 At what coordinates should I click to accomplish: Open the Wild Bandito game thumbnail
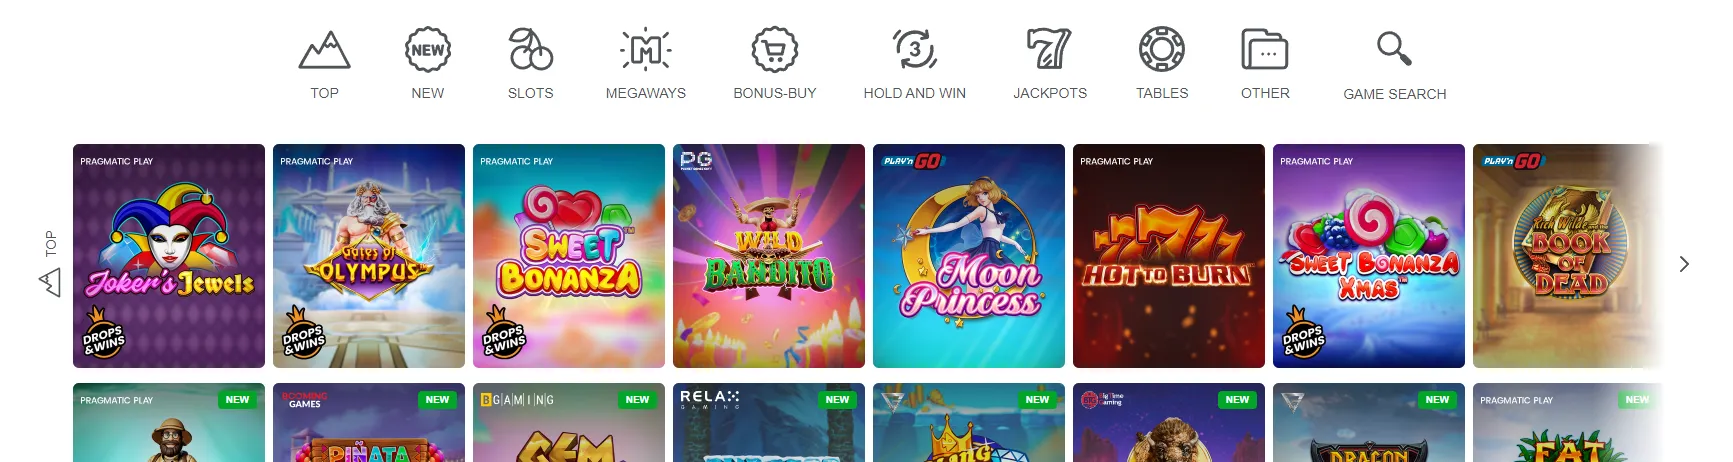[769, 256]
